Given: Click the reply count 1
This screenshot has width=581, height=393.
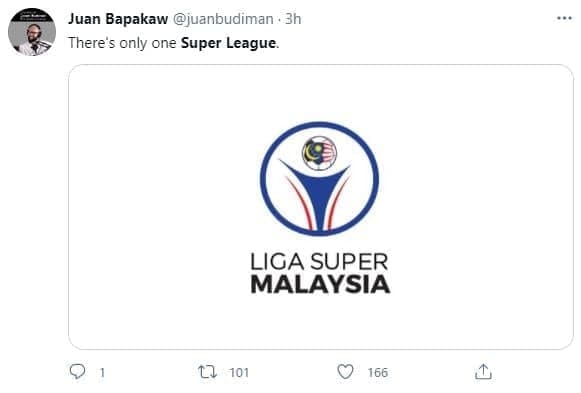Looking at the screenshot, I should tap(102, 372).
